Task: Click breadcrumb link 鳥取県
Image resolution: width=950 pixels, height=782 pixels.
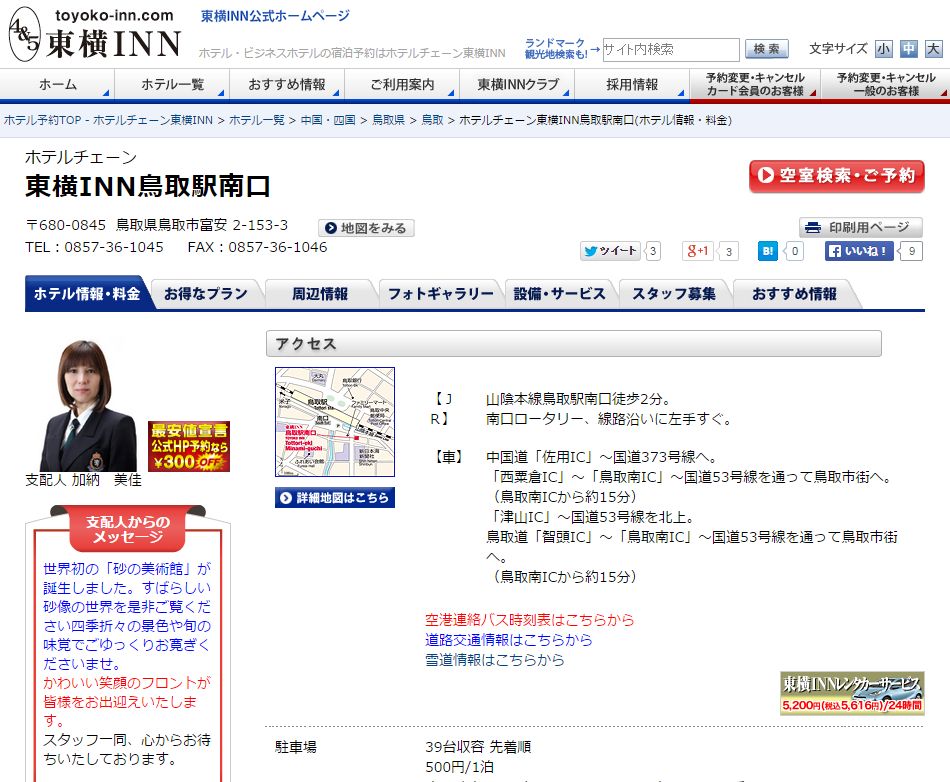Action: click(x=388, y=120)
